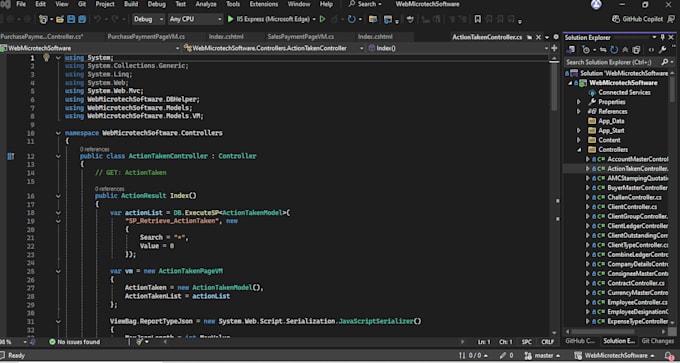The width and height of the screenshot is (680, 363).
Task: Click the New Project icon in toolbar
Action: click(43, 19)
